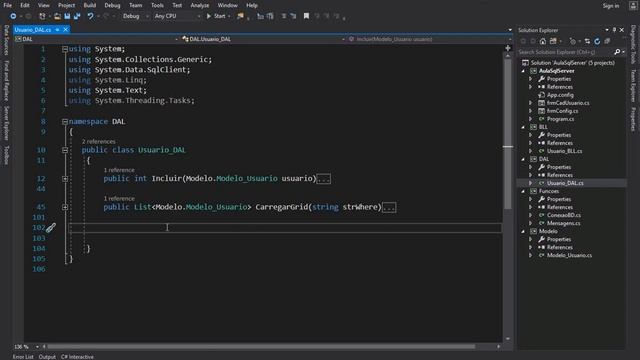This screenshot has width=640, height=360.
Task: Click 1 reference link above CarregarGrid method
Action: [x=119, y=199]
